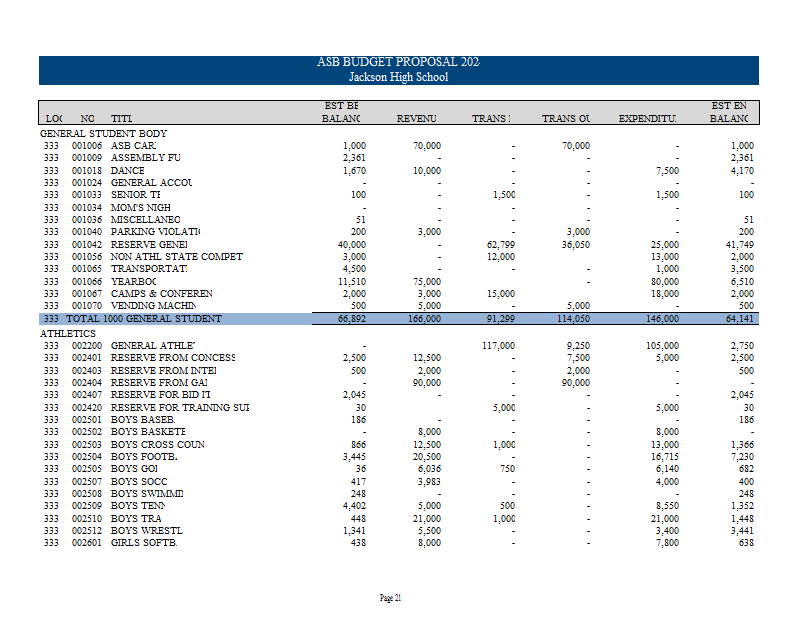Select RESERVE FROM CONCESS row title
Viewport: 800px width, 618px height.
[x=173, y=358]
